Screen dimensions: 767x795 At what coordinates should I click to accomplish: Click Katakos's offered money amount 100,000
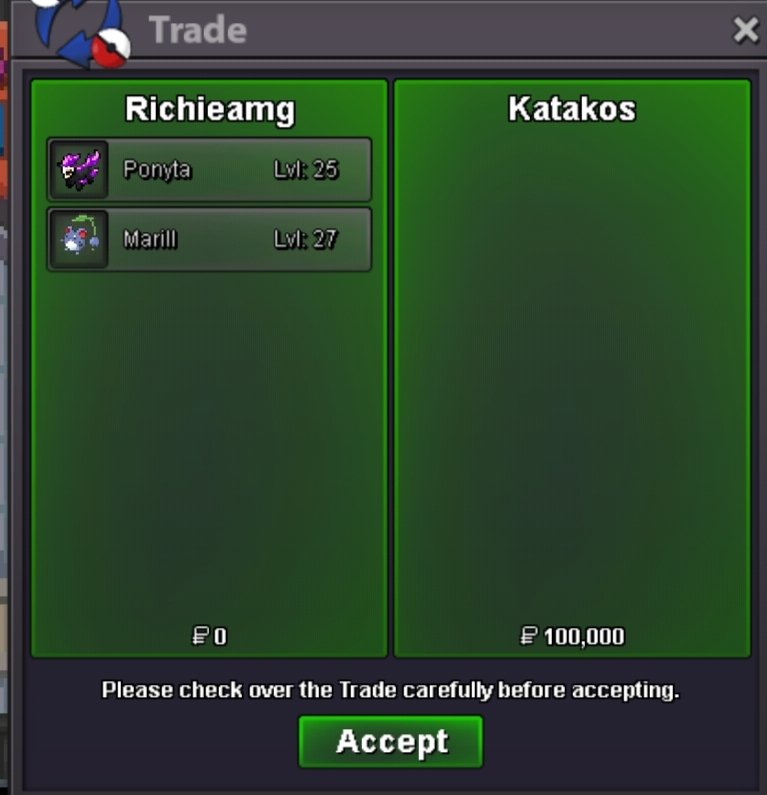tap(584, 637)
